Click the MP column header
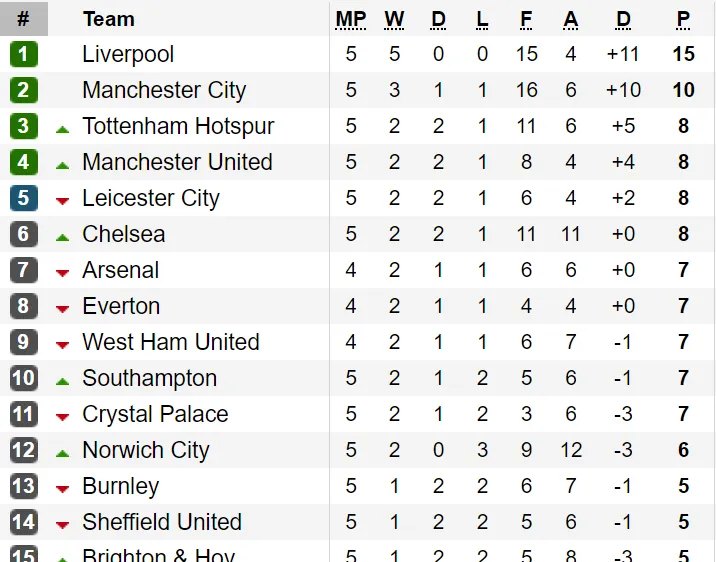Screen dimensions: 716x562 (351, 19)
